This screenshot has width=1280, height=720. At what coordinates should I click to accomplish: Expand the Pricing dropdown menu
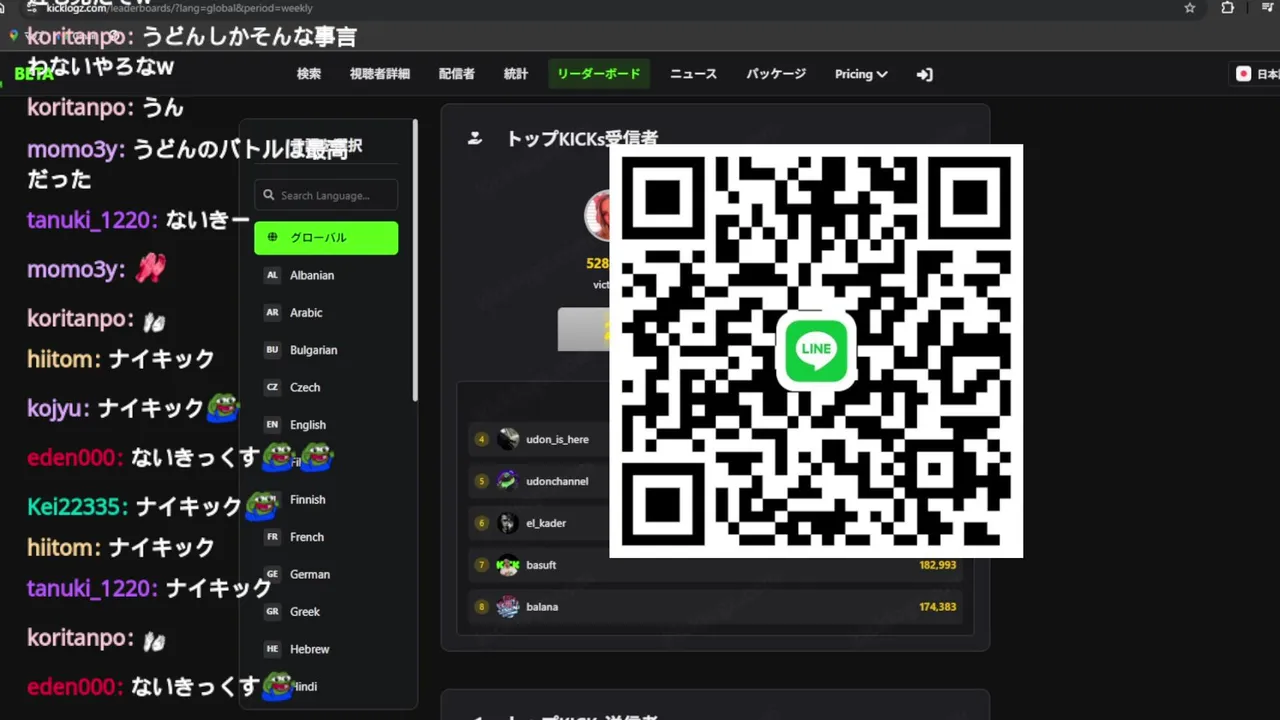tap(861, 74)
